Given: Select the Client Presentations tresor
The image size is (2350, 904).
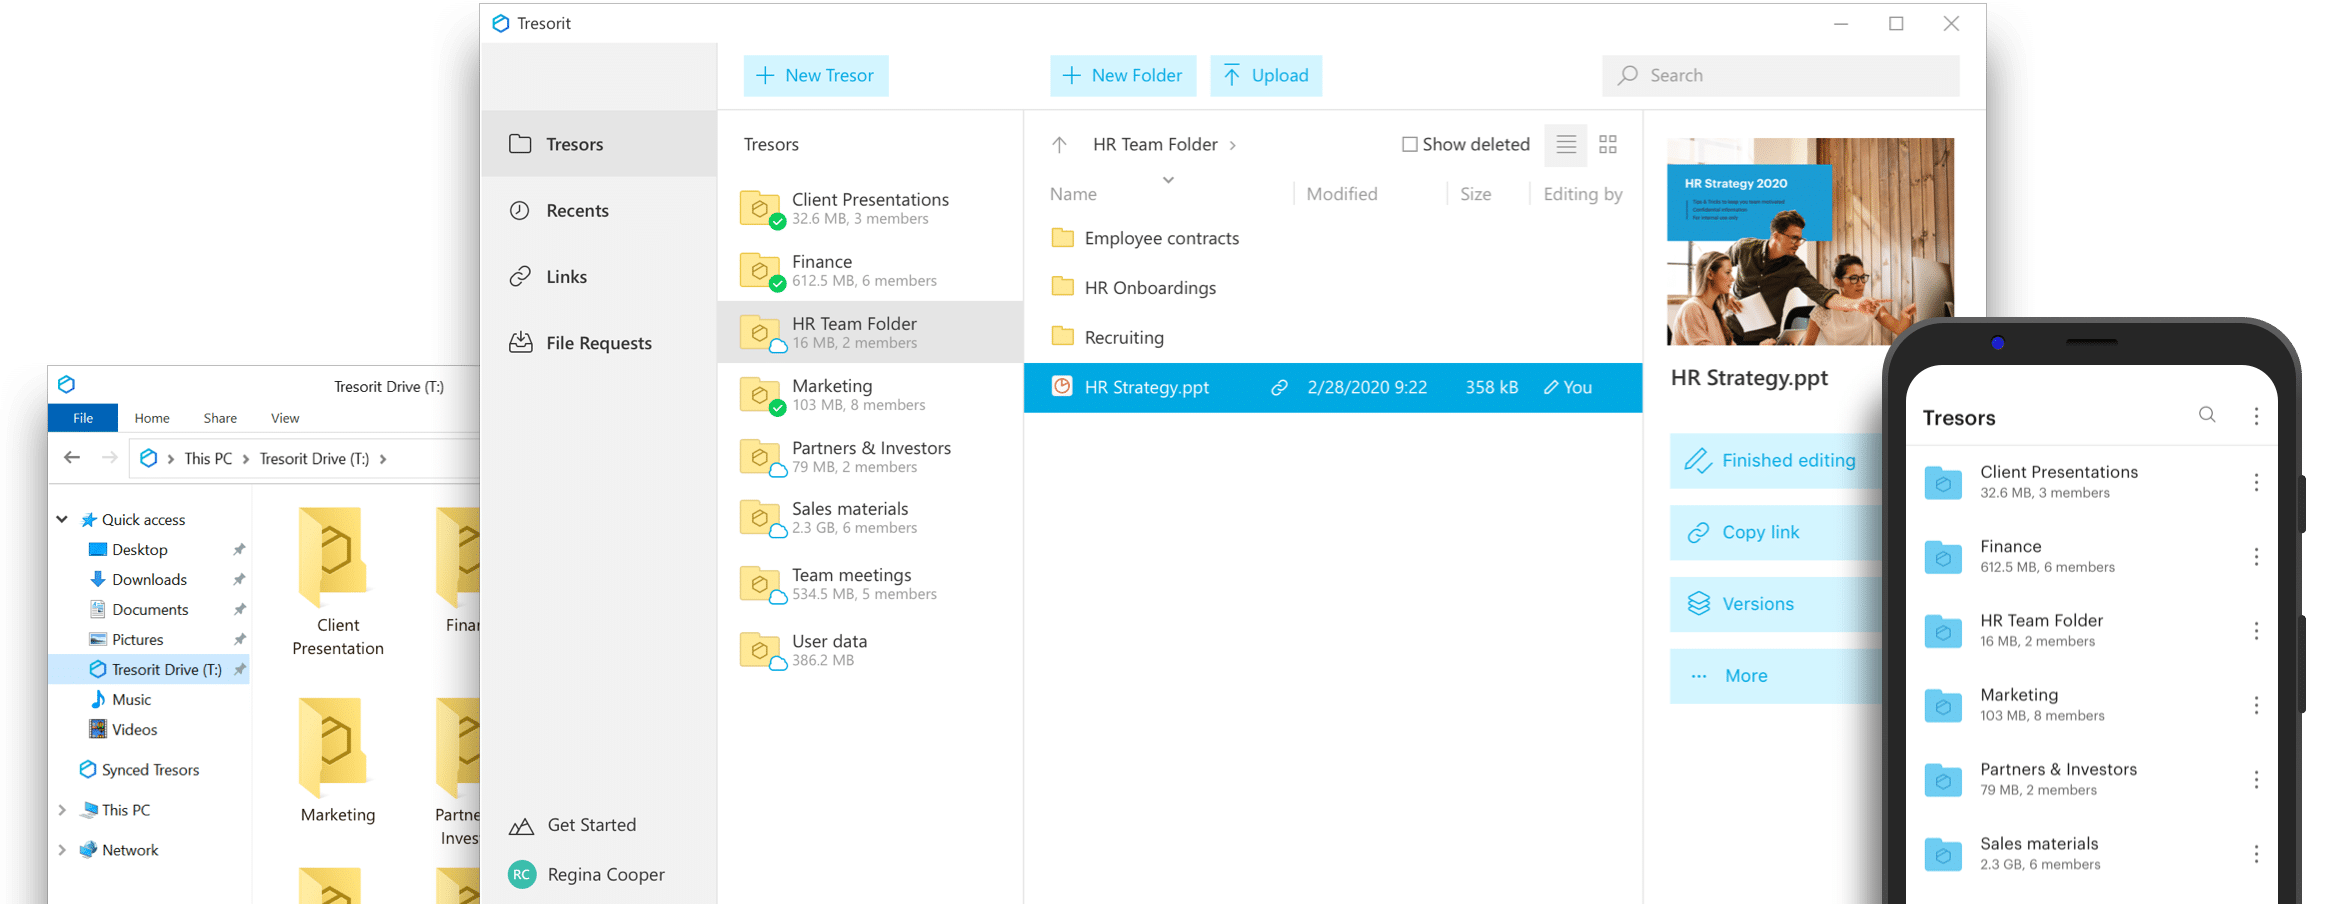Looking at the screenshot, I should pos(870,208).
